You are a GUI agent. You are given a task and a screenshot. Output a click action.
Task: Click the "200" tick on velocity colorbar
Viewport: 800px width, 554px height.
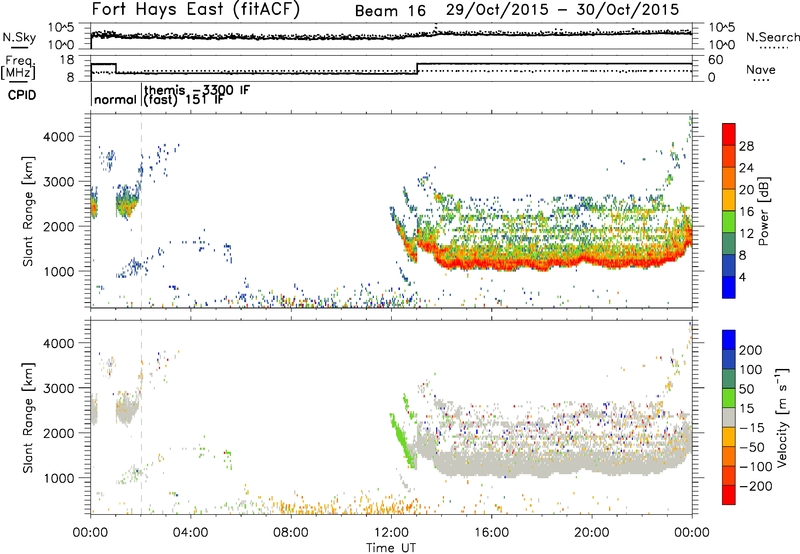pos(751,350)
